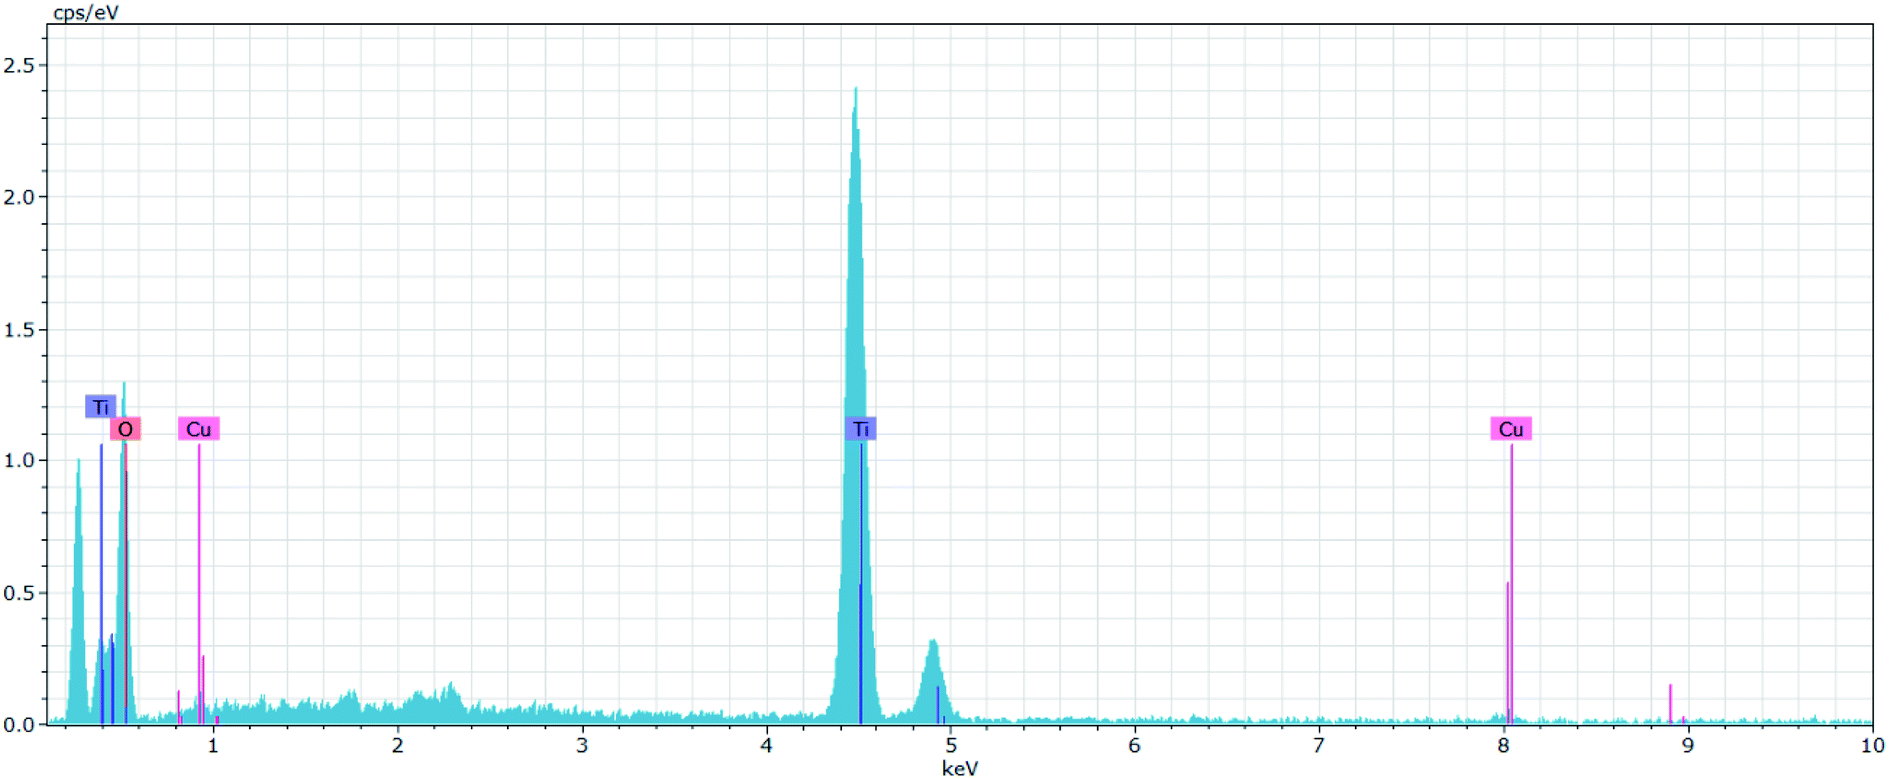1890x779 pixels.
Task: Click the tall magenta Cu marker line at 8 keV
Action: pos(1512,583)
